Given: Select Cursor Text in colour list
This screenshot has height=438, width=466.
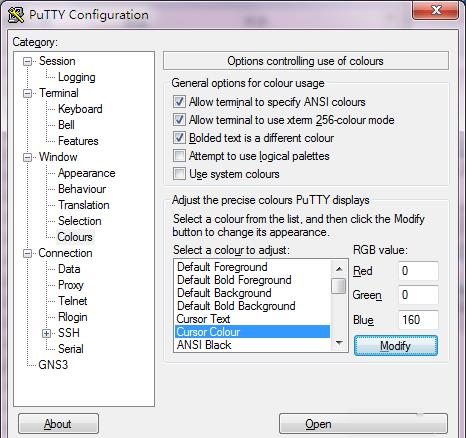Looking at the screenshot, I should [252, 319].
